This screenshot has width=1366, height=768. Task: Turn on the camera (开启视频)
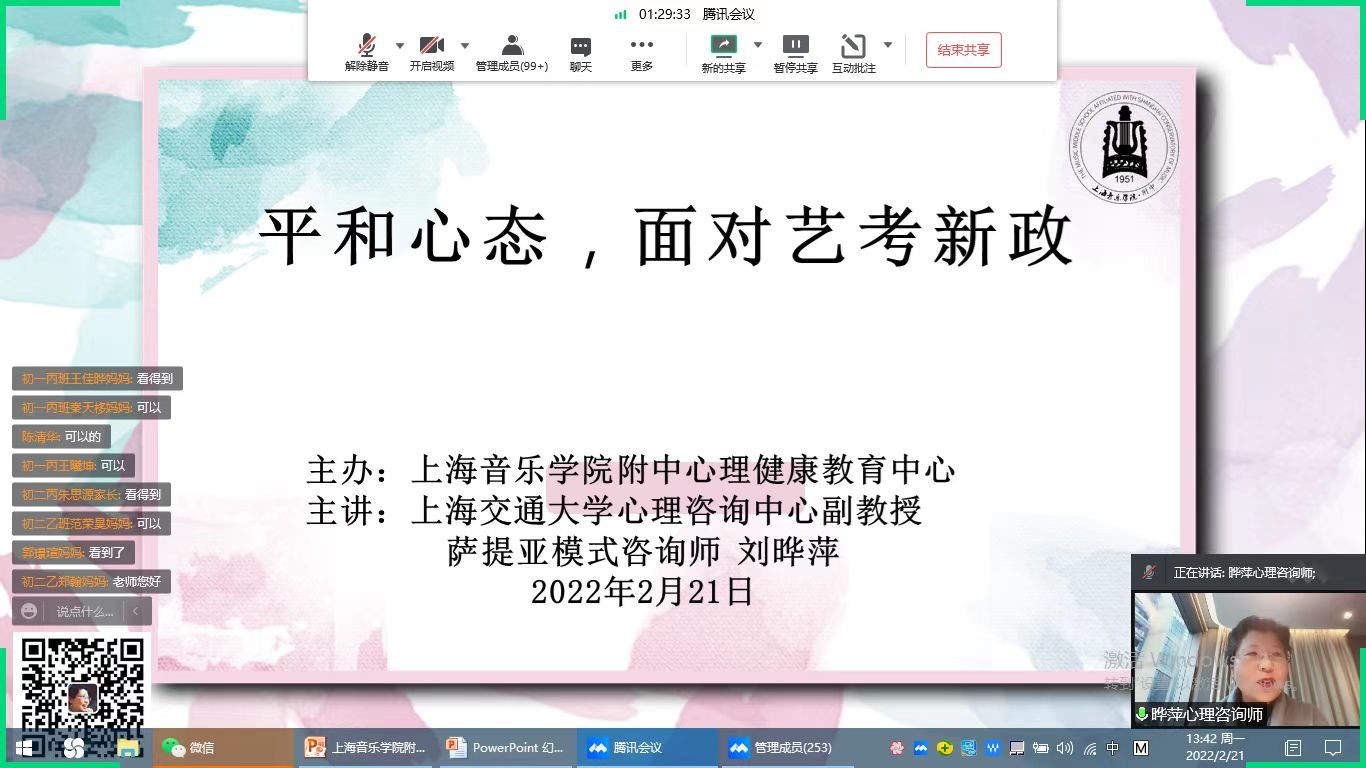[x=431, y=53]
